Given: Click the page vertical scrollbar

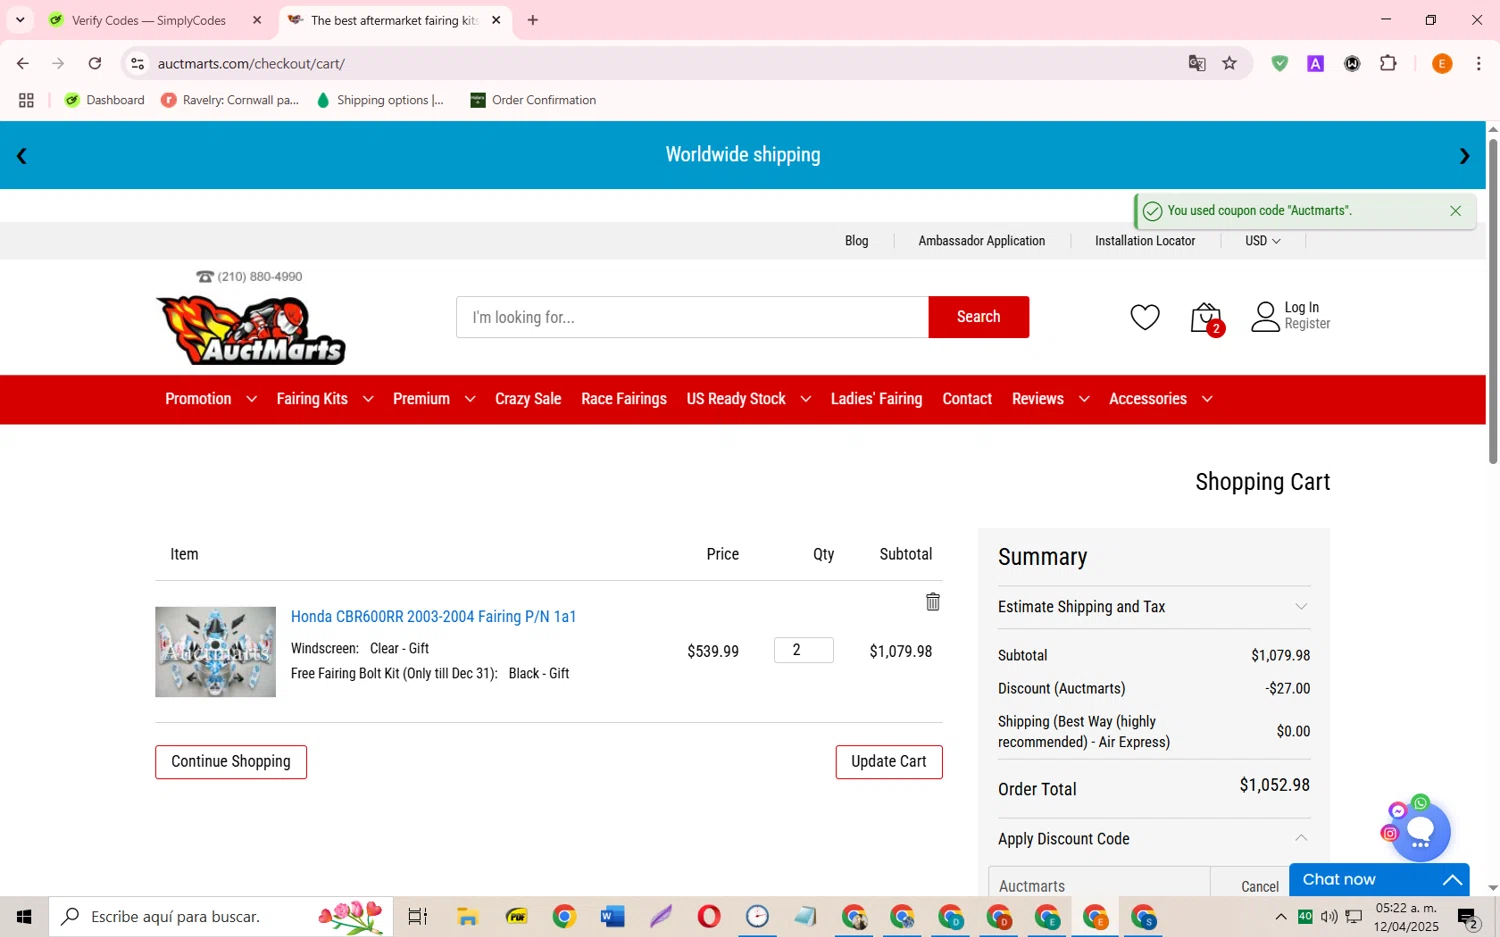Looking at the screenshot, I should pyautogui.click(x=1493, y=300).
